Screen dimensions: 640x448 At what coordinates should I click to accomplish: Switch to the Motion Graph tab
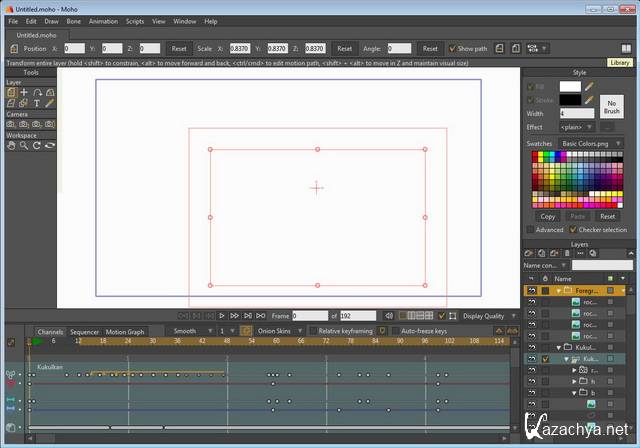tap(125, 331)
